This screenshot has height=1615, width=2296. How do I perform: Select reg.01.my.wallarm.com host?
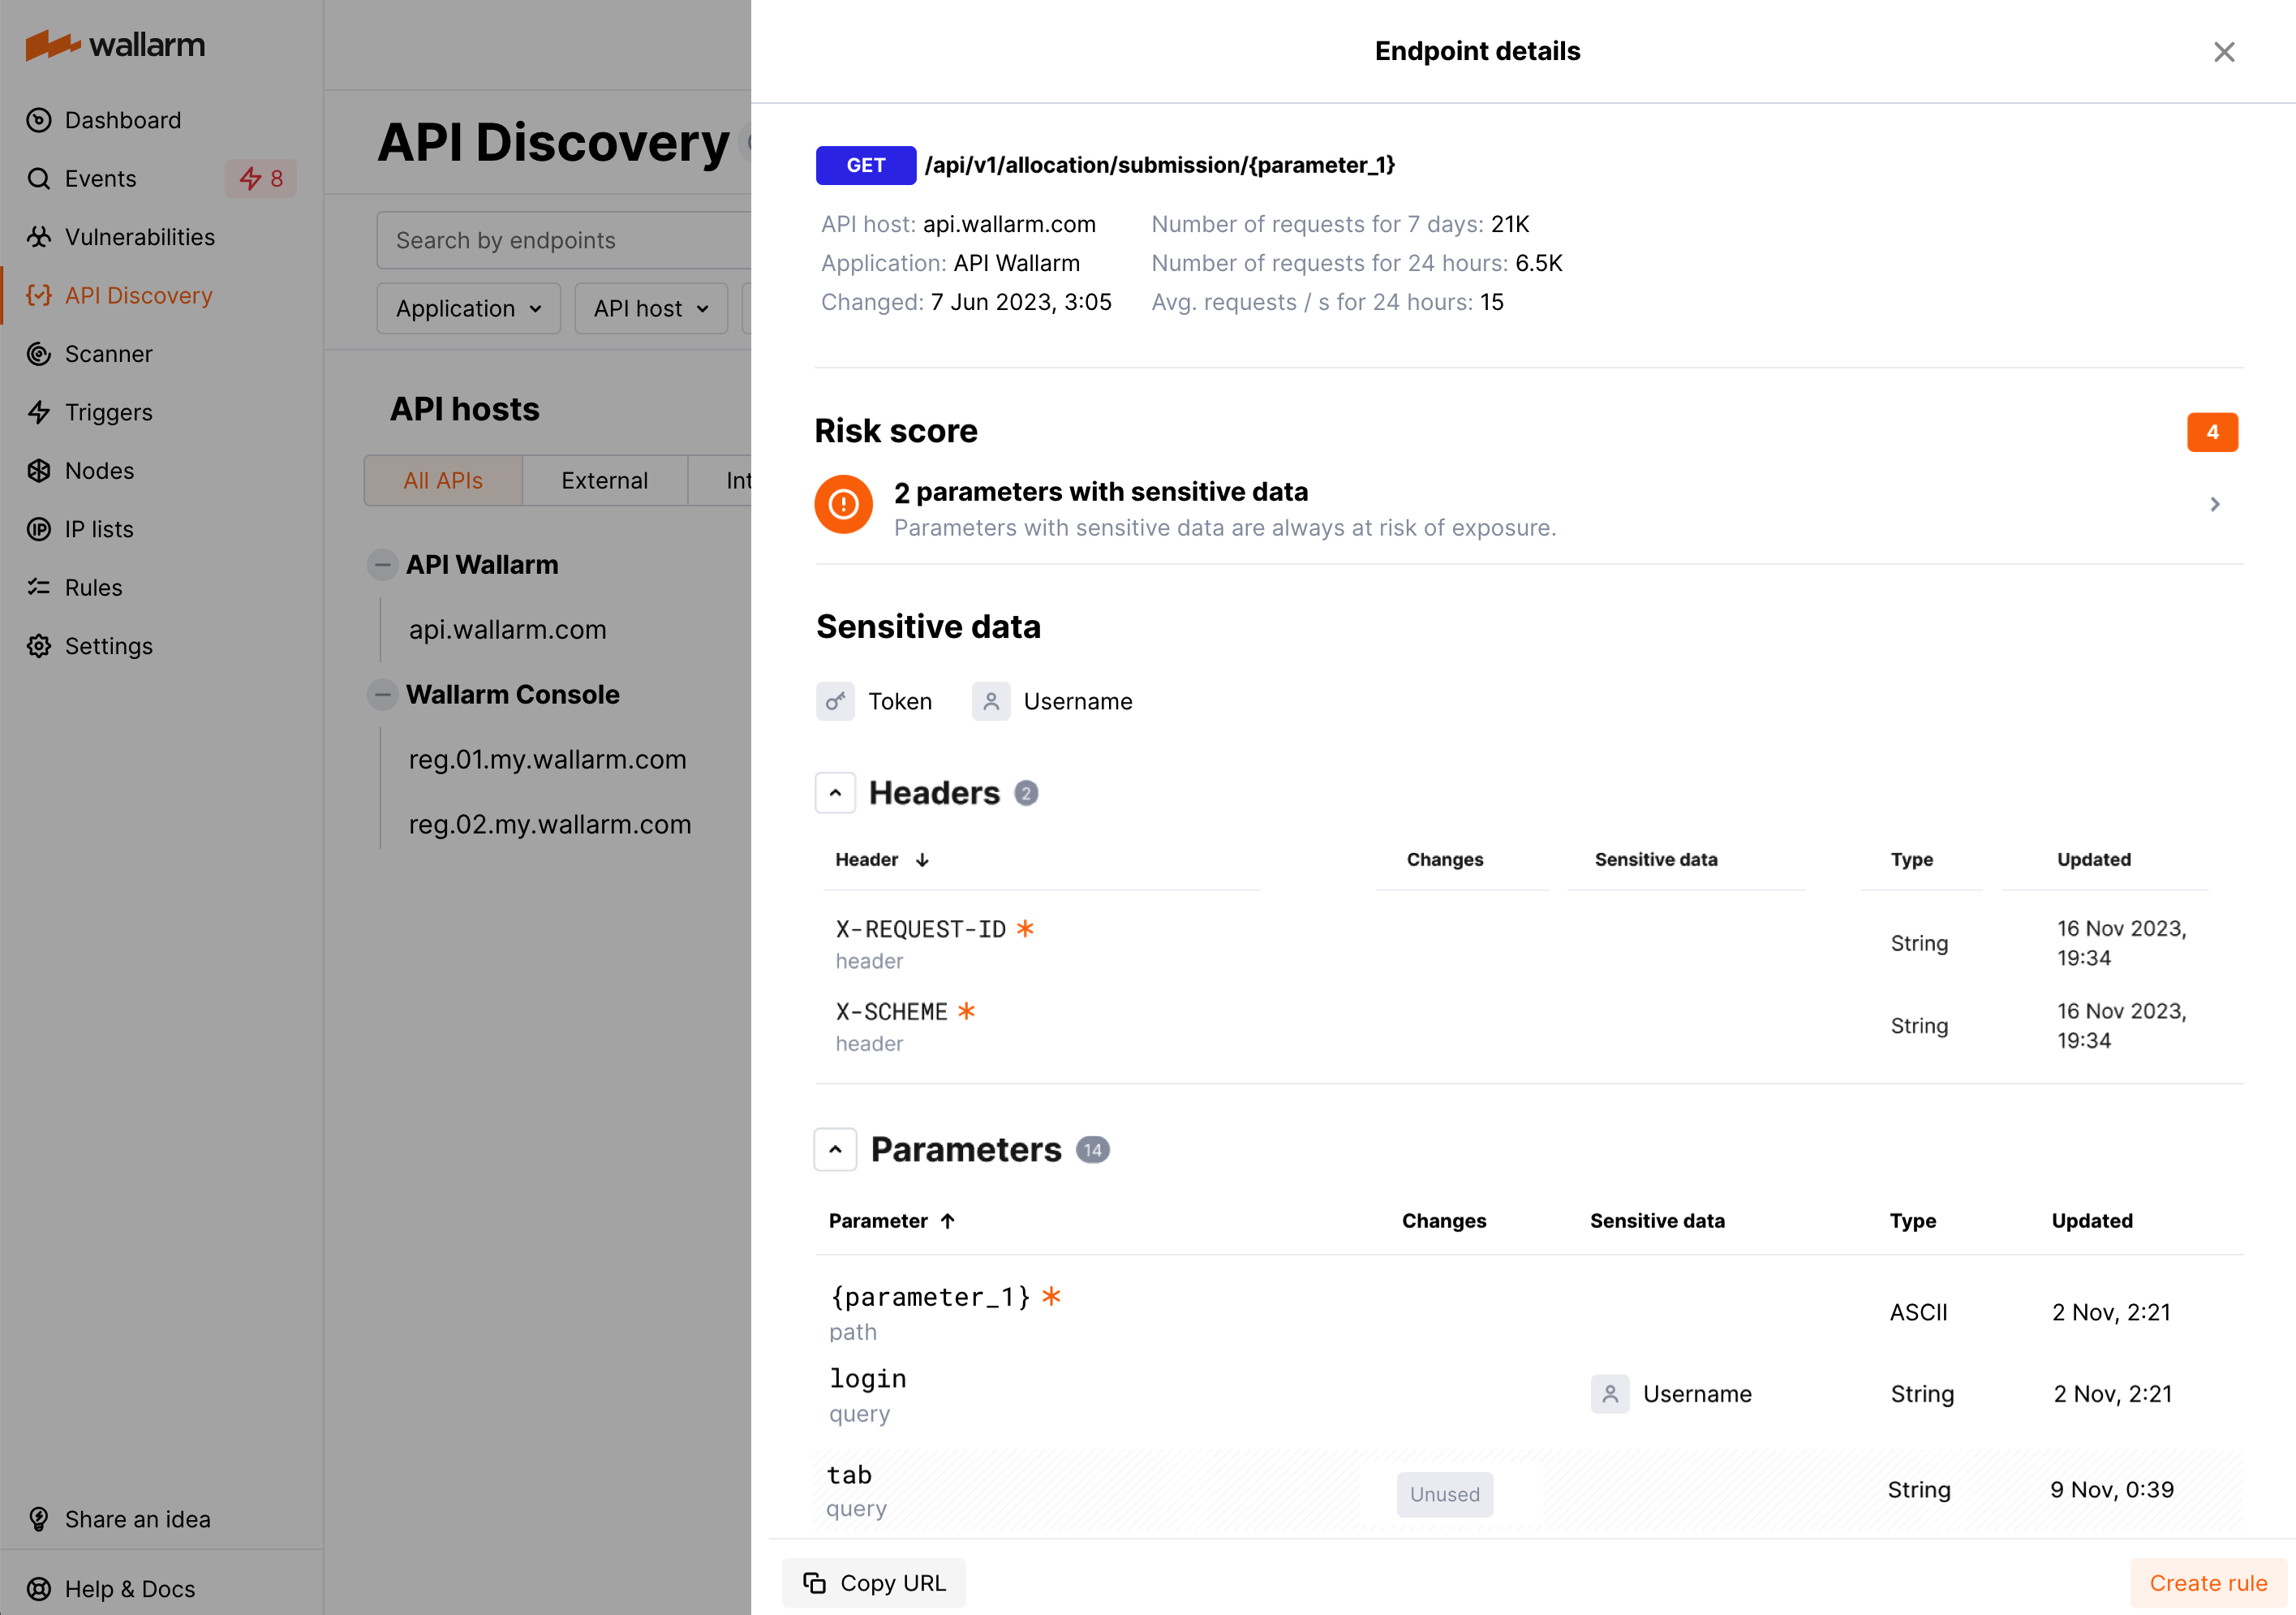click(547, 760)
